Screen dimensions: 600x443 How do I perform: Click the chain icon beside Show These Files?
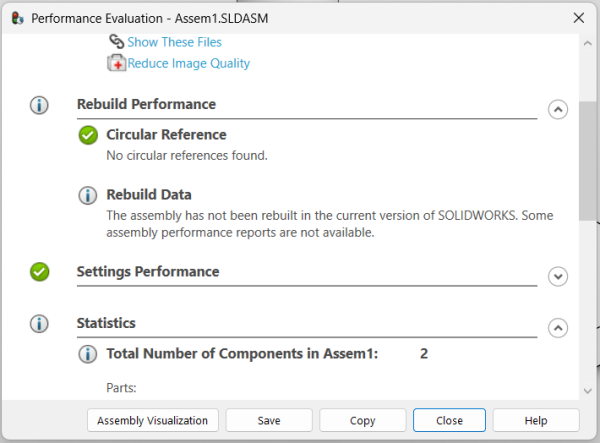pyautogui.click(x=117, y=41)
